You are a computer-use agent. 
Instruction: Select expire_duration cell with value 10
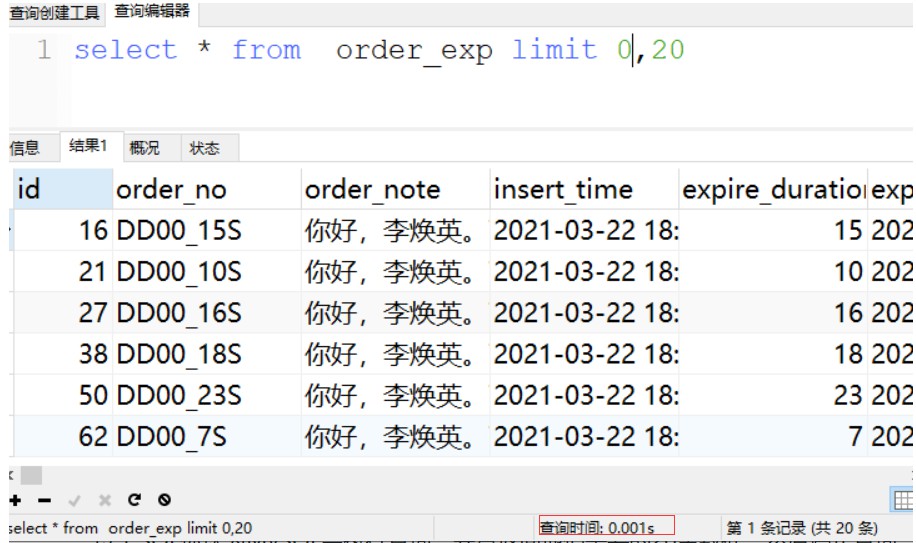[x=773, y=272]
